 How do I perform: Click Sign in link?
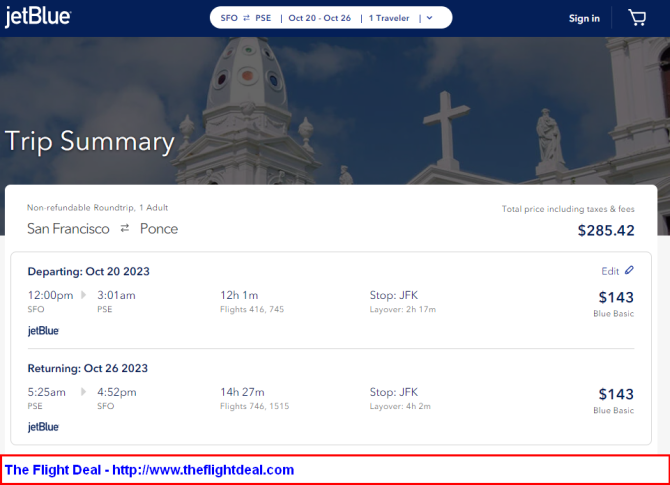click(584, 18)
